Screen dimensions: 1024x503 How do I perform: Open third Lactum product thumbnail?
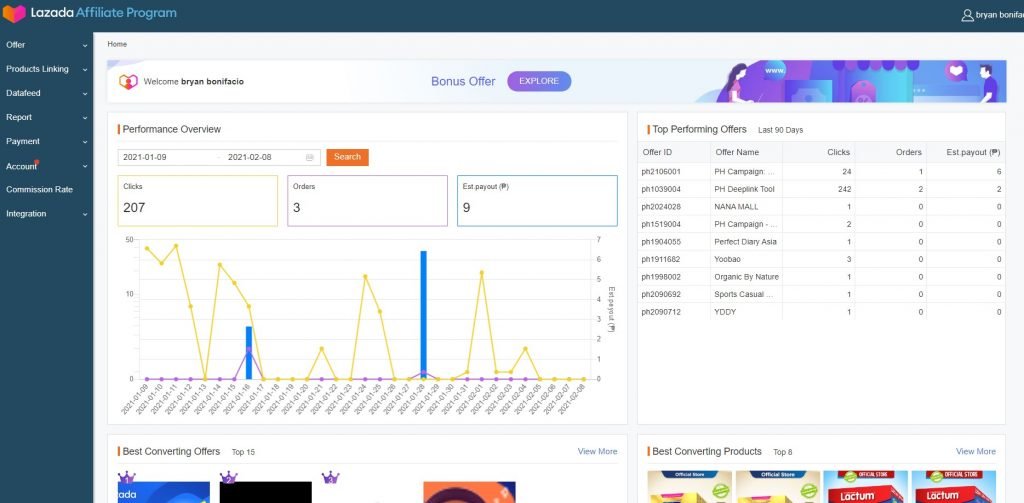[x=865, y=487]
